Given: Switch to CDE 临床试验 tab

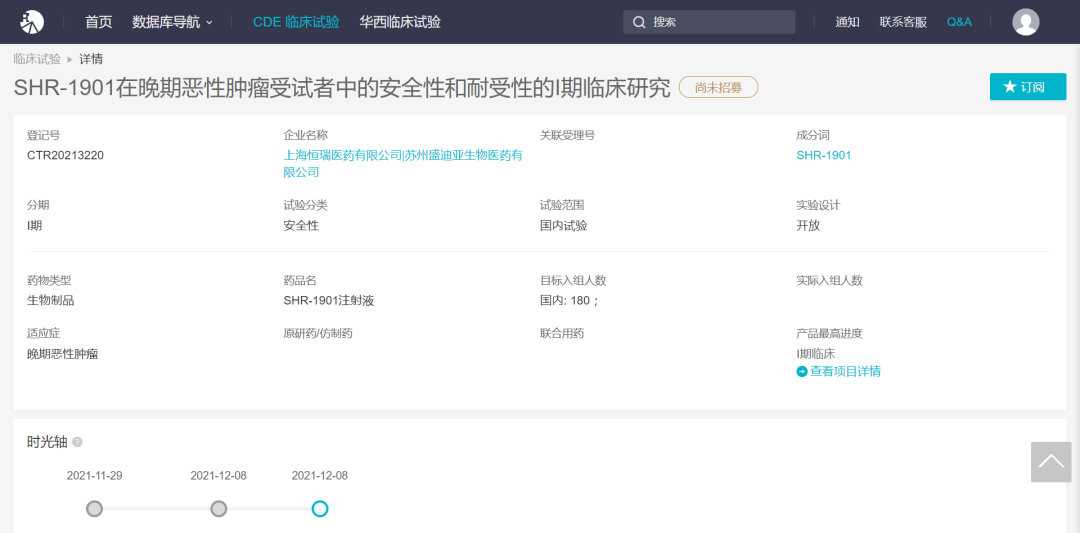Looking at the screenshot, I should coord(295,22).
